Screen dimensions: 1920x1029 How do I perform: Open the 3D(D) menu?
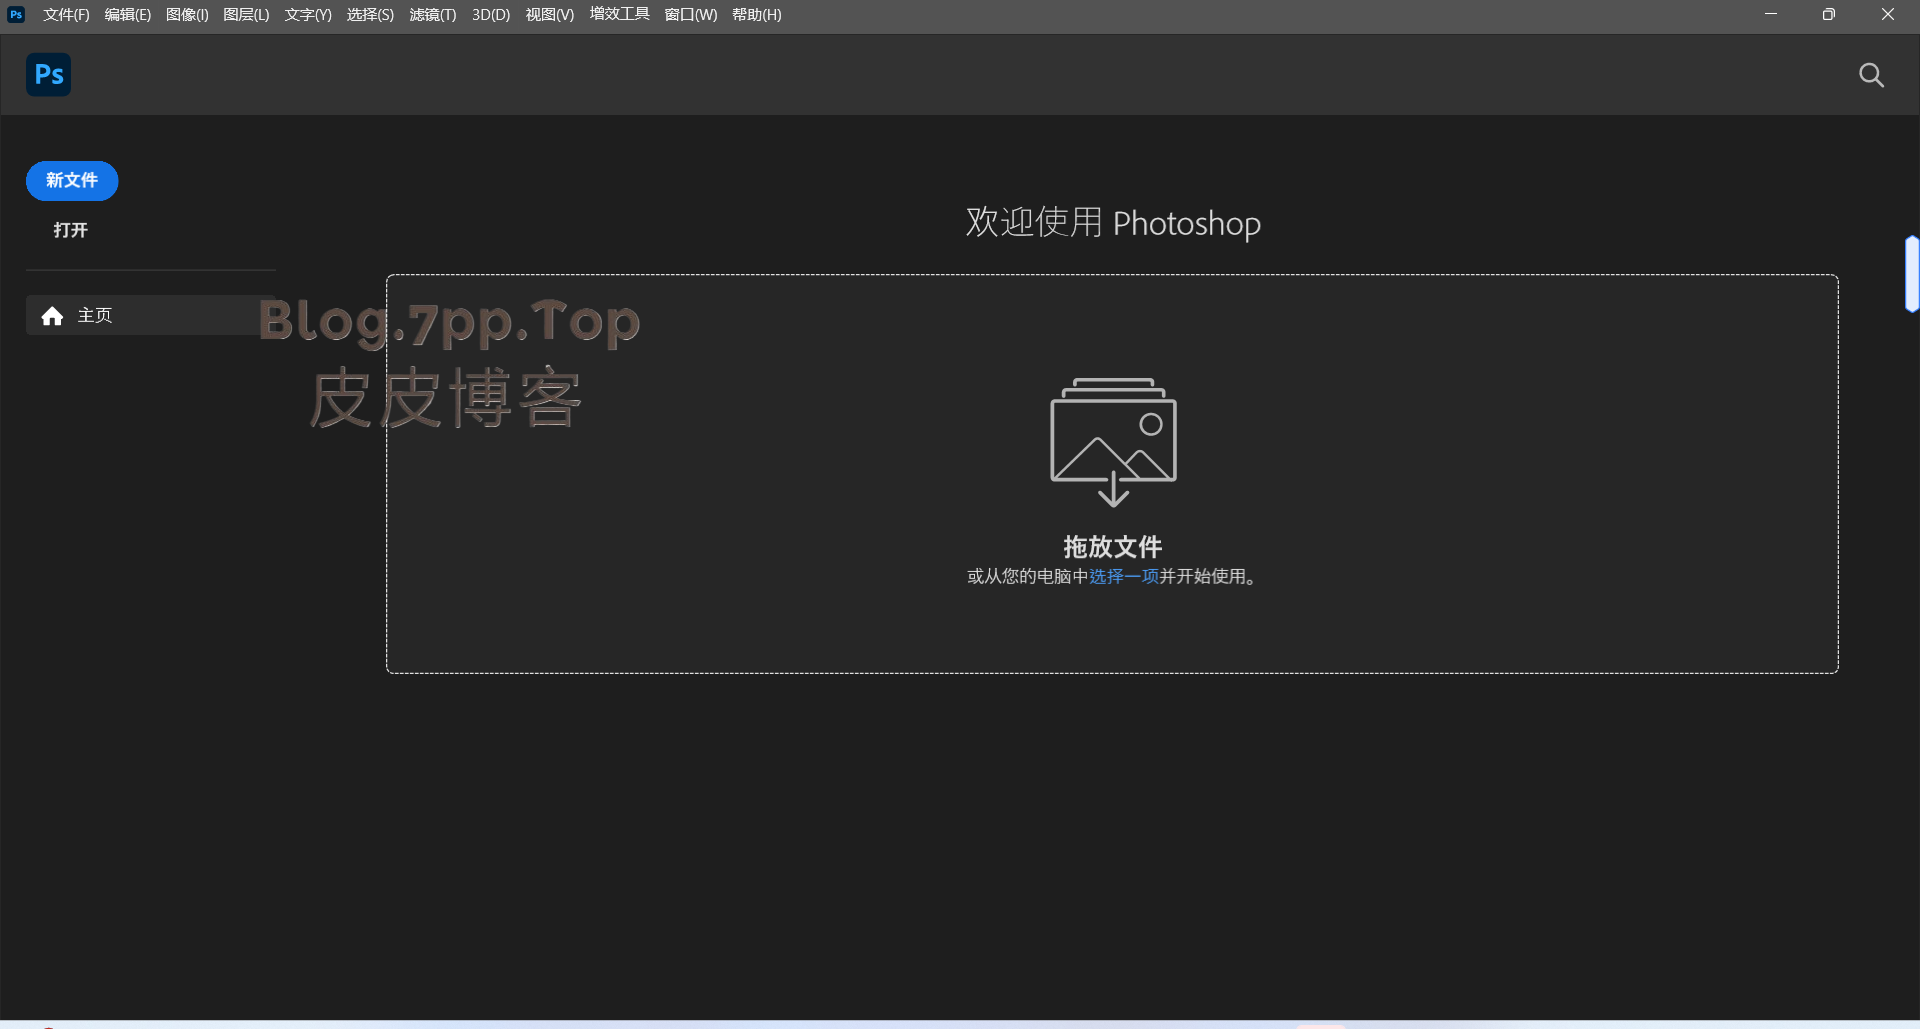(x=491, y=15)
